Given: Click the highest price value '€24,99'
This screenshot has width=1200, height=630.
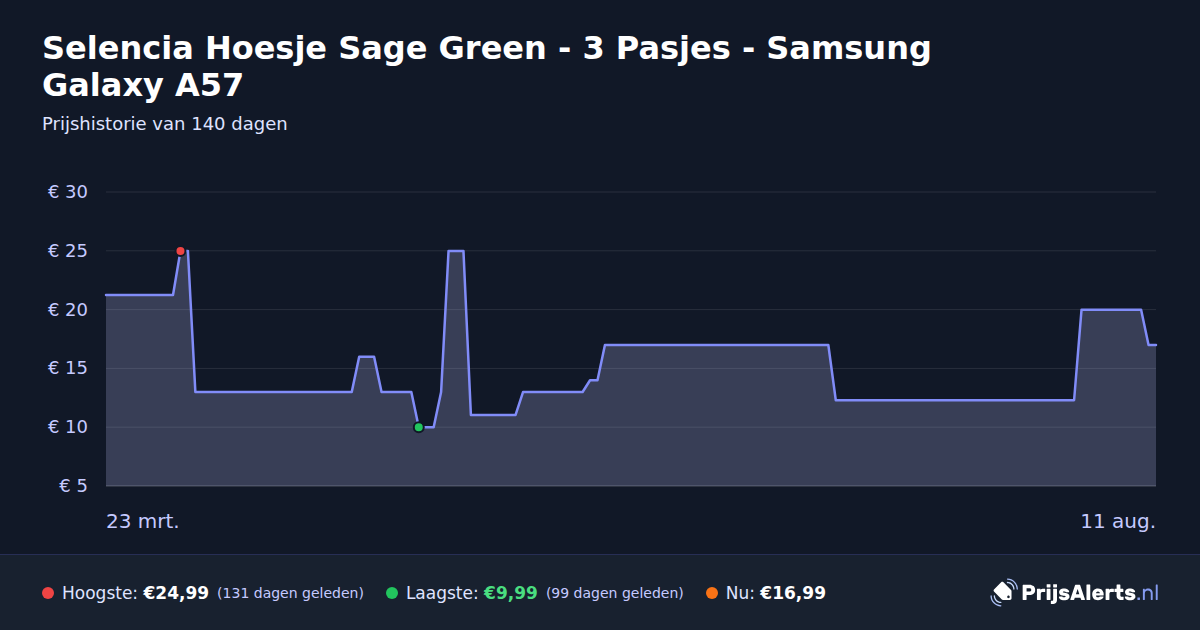Looking at the screenshot, I should (176, 593).
